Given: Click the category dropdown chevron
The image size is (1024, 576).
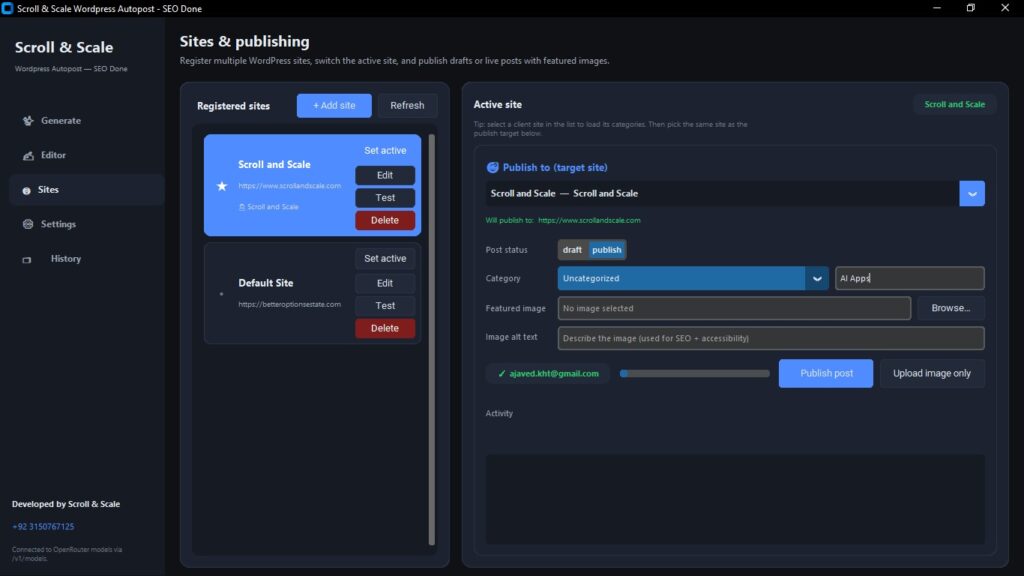Looking at the screenshot, I should point(817,278).
